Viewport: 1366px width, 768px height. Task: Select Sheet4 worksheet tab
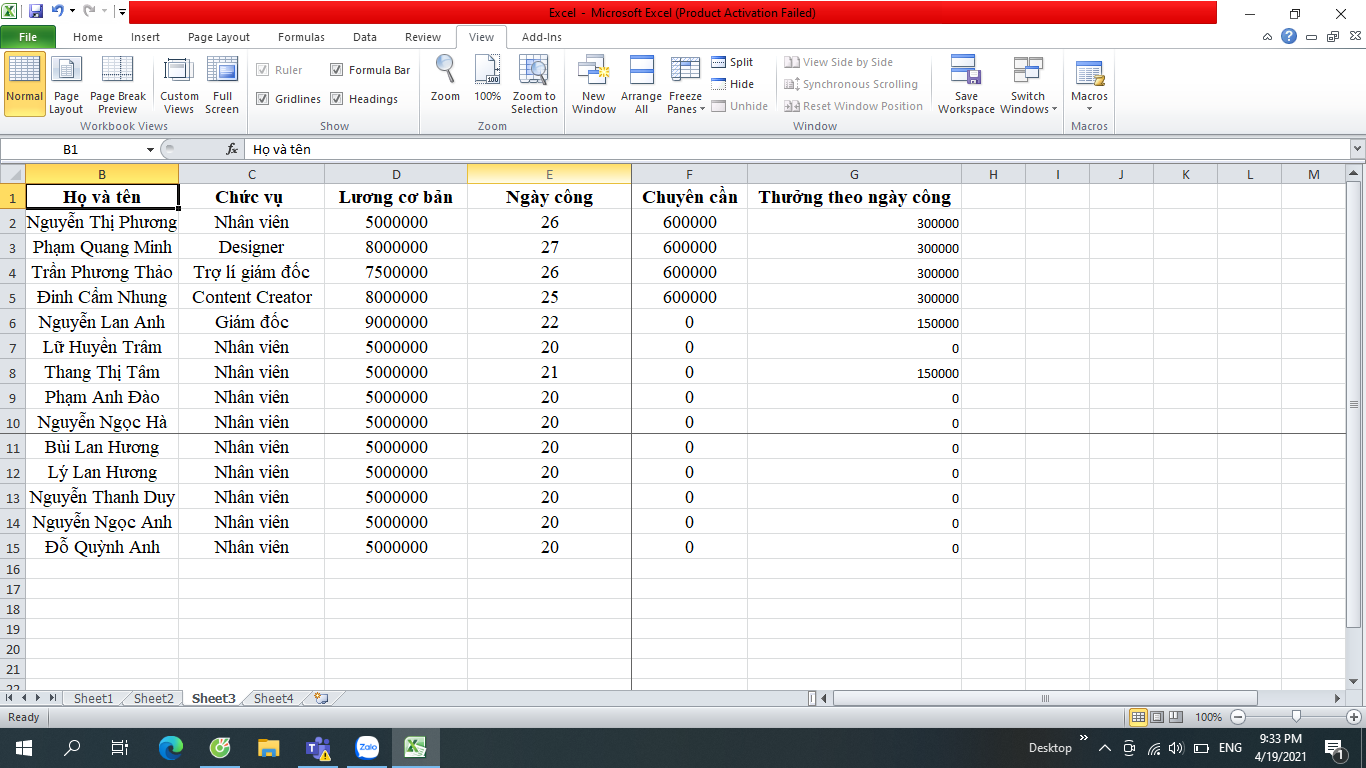[273, 698]
